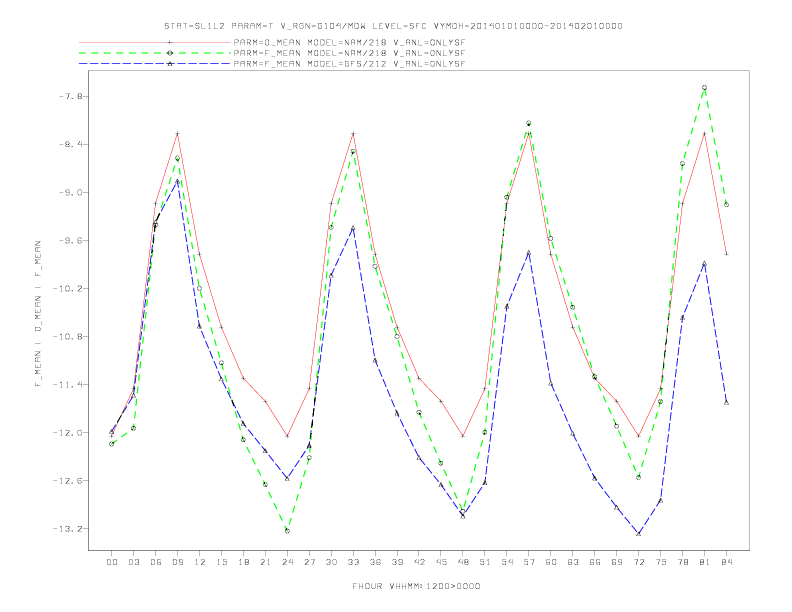This screenshot has height=612, width=792.
Task: Click the 36 x-axis tick label
Action: pyautogui.click(x=375, y=562)
